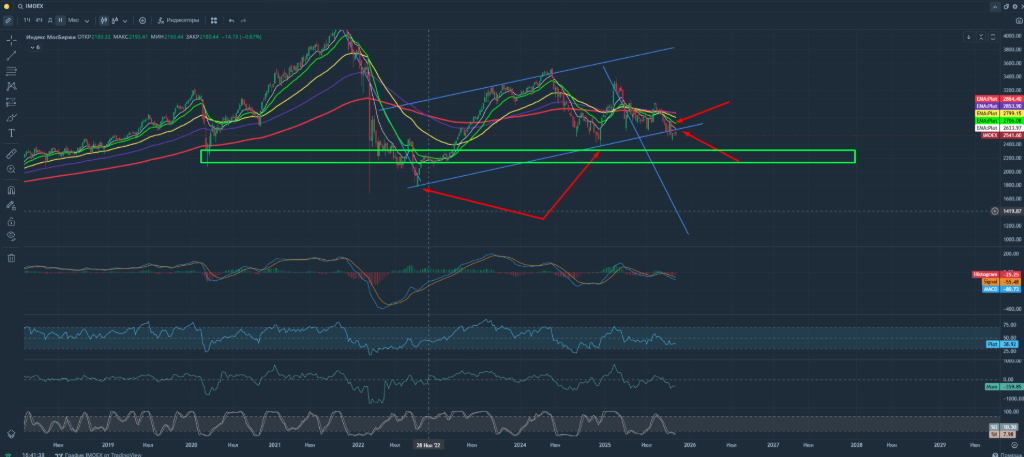Expand the collapsed indicators legend showing 6
Viewport: 1024px width, 457px height.
coord(35,47)
